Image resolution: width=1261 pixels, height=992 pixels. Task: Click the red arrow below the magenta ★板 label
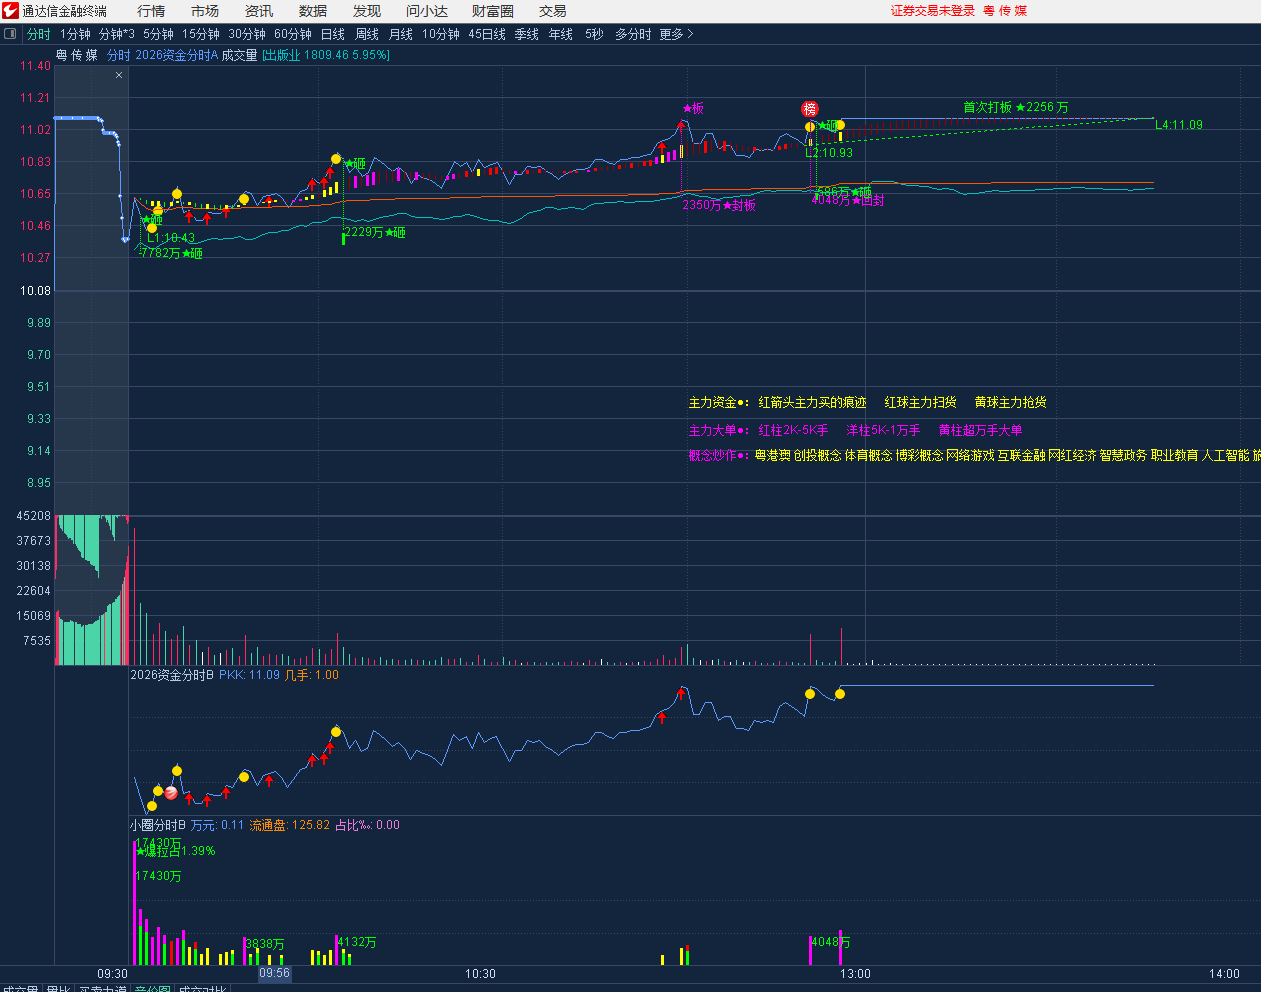681,126
